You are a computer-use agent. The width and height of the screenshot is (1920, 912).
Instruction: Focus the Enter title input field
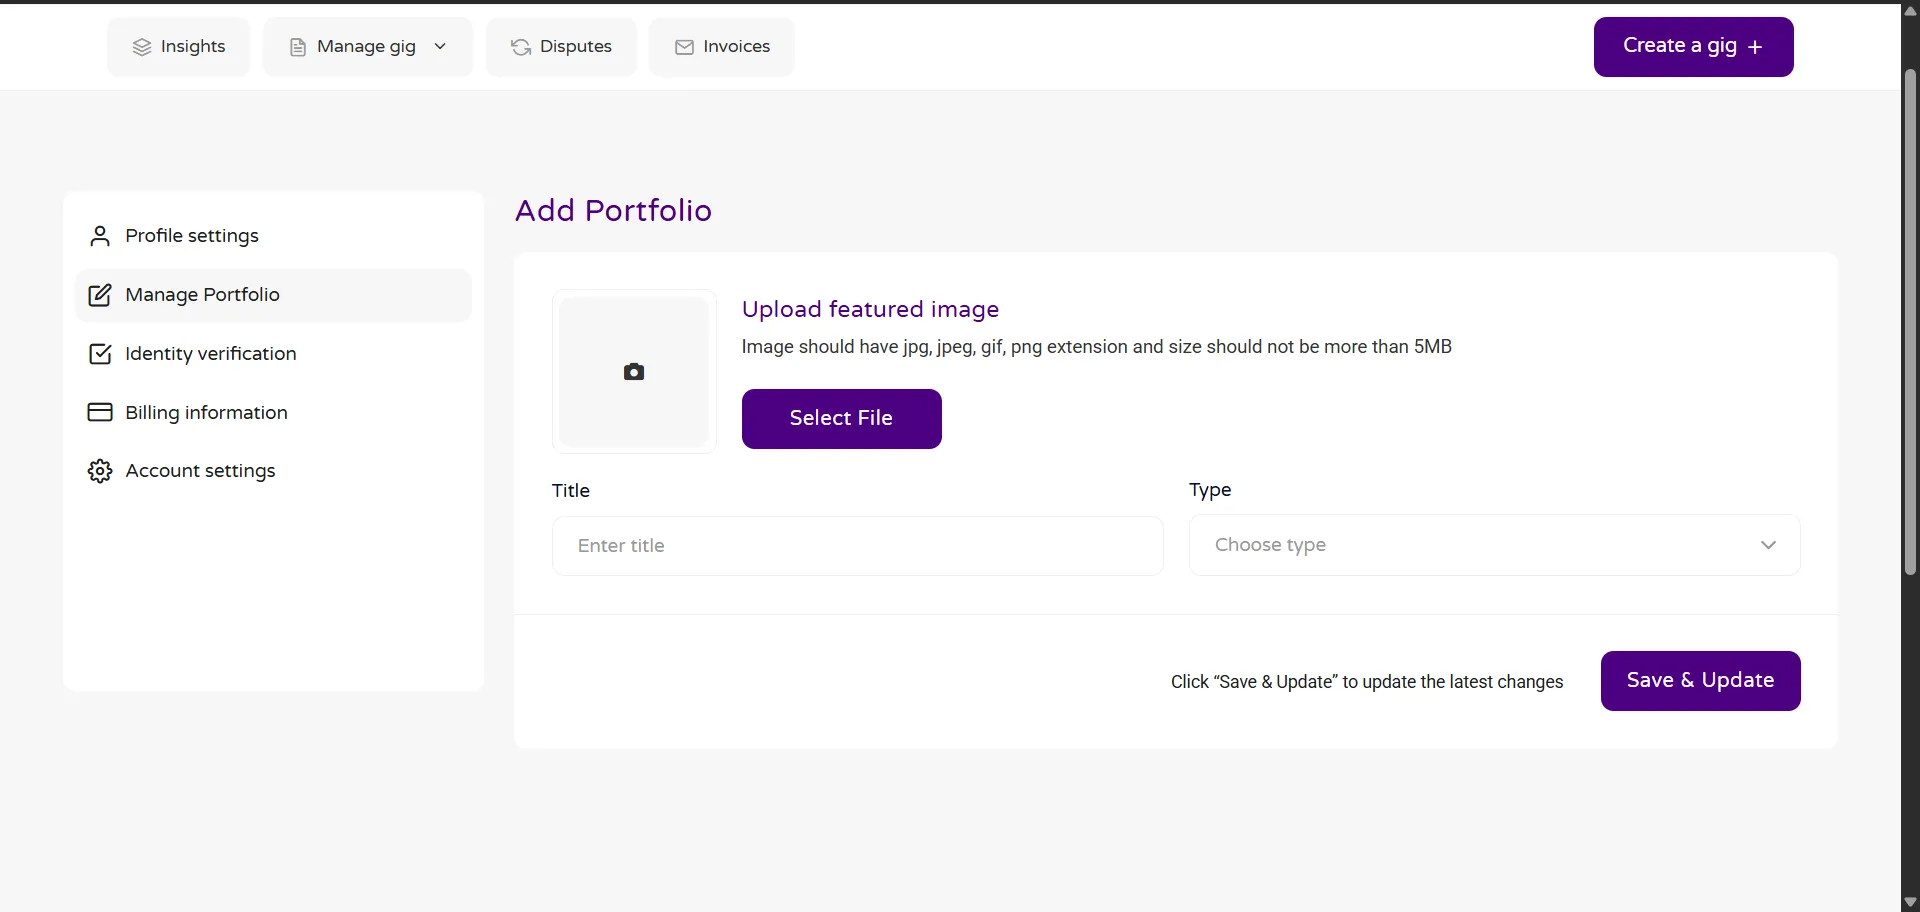857,546
